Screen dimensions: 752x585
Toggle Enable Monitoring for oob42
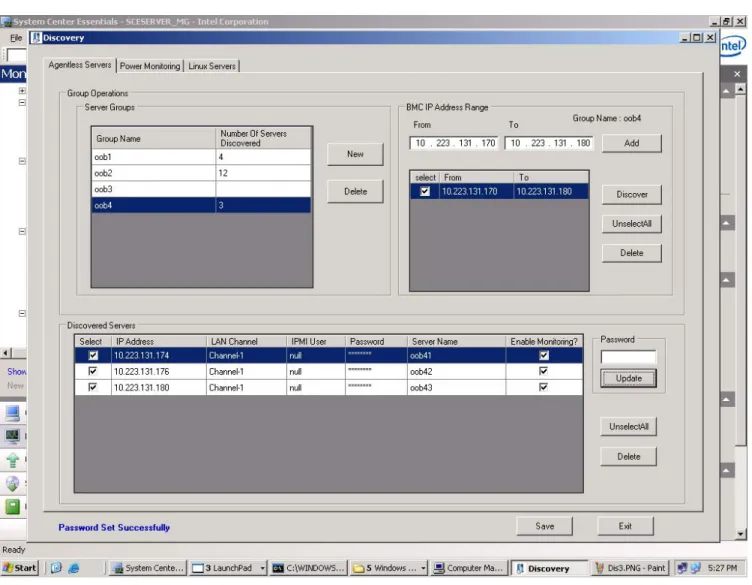[x=544, y=371]
